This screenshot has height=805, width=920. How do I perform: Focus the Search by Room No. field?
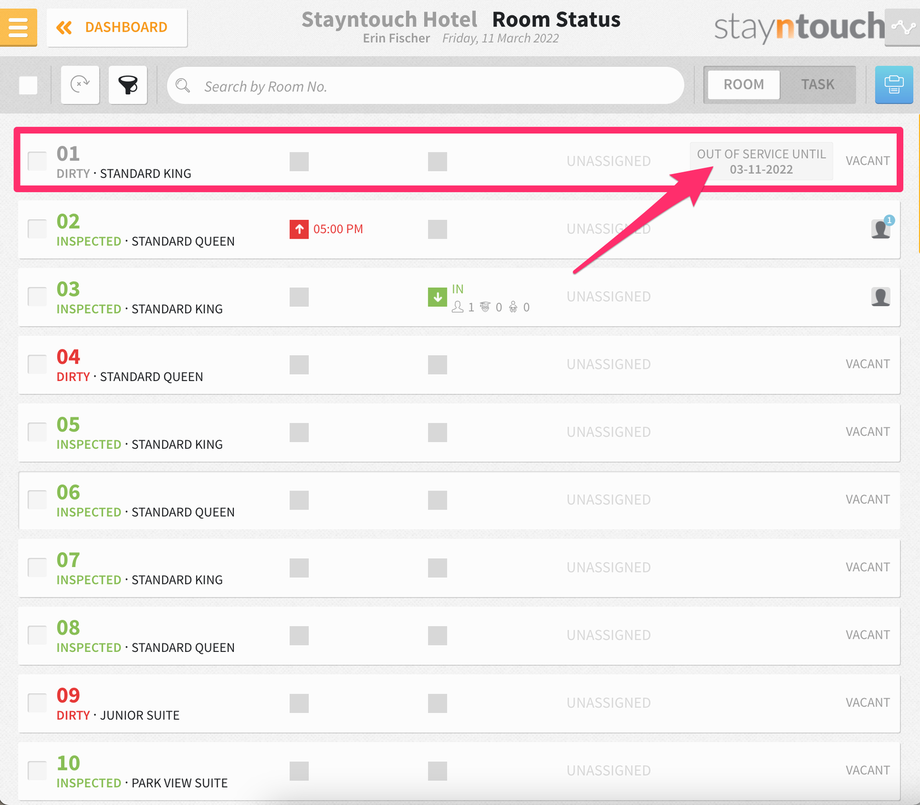425,86
